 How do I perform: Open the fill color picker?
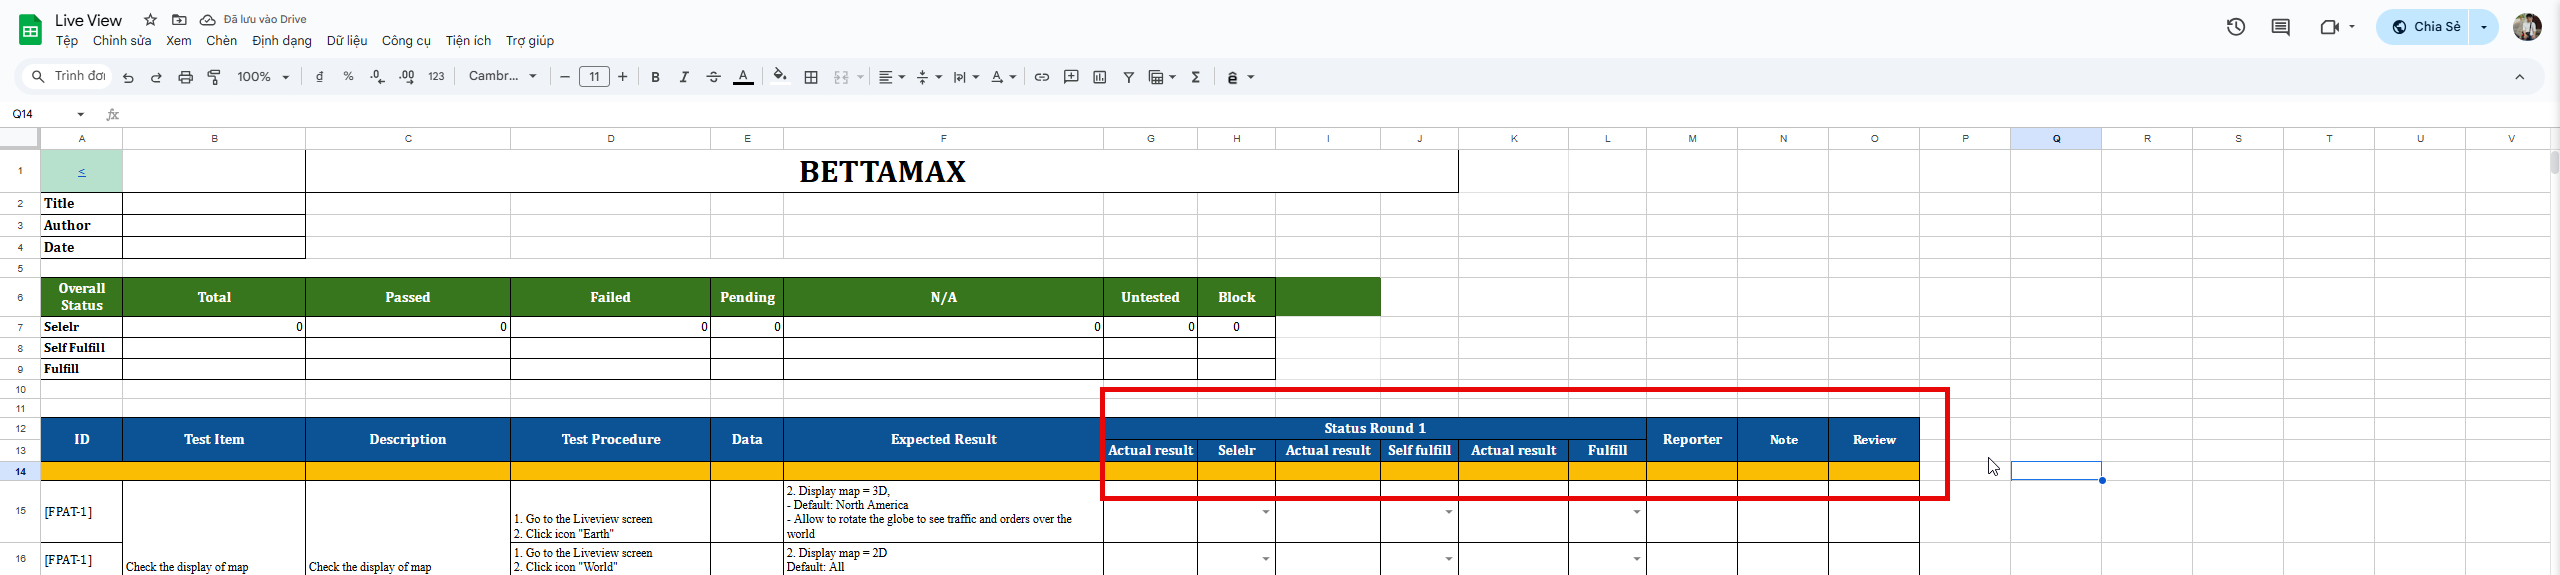779,76
